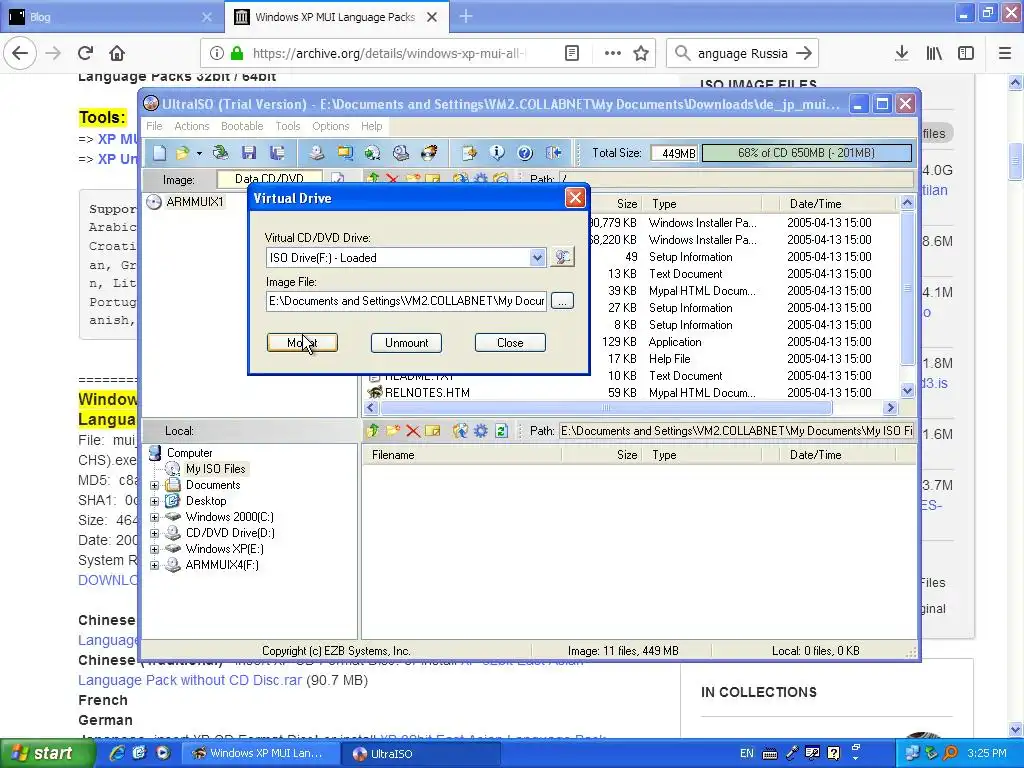1024x768 pixels.
Task: Open the dropdown arrow beside the Open icon
Action: click(x=199, y=153)
